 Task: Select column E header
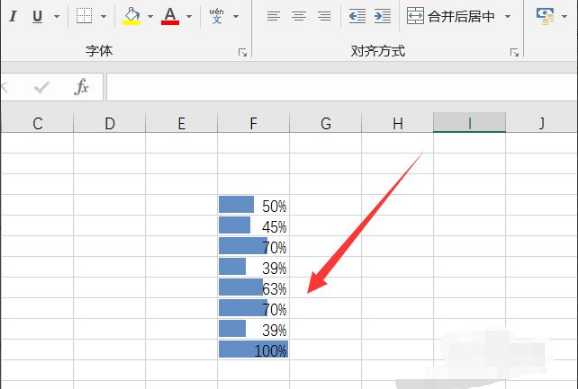pyautogui.click(x=181, y=123)
